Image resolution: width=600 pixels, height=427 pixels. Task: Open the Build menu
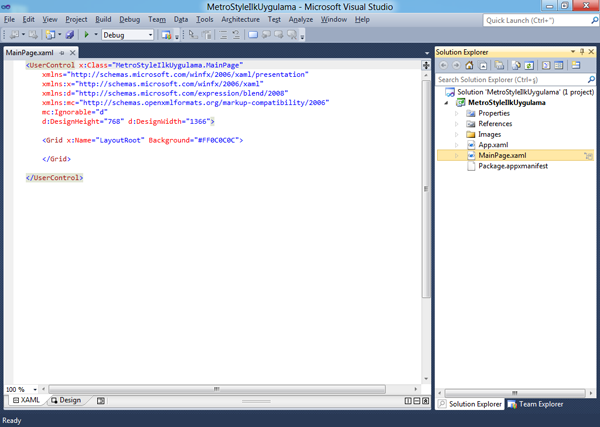coord(103,20)
